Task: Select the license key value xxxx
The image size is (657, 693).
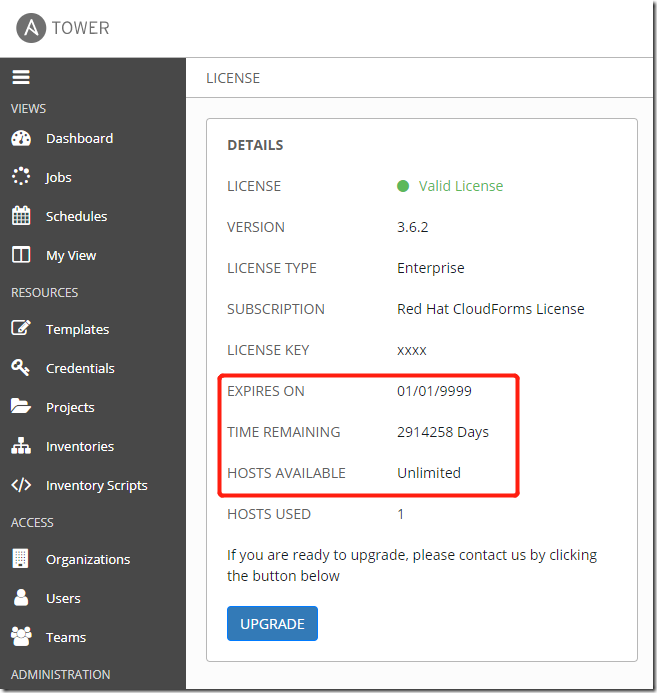Action: point(411,350)
